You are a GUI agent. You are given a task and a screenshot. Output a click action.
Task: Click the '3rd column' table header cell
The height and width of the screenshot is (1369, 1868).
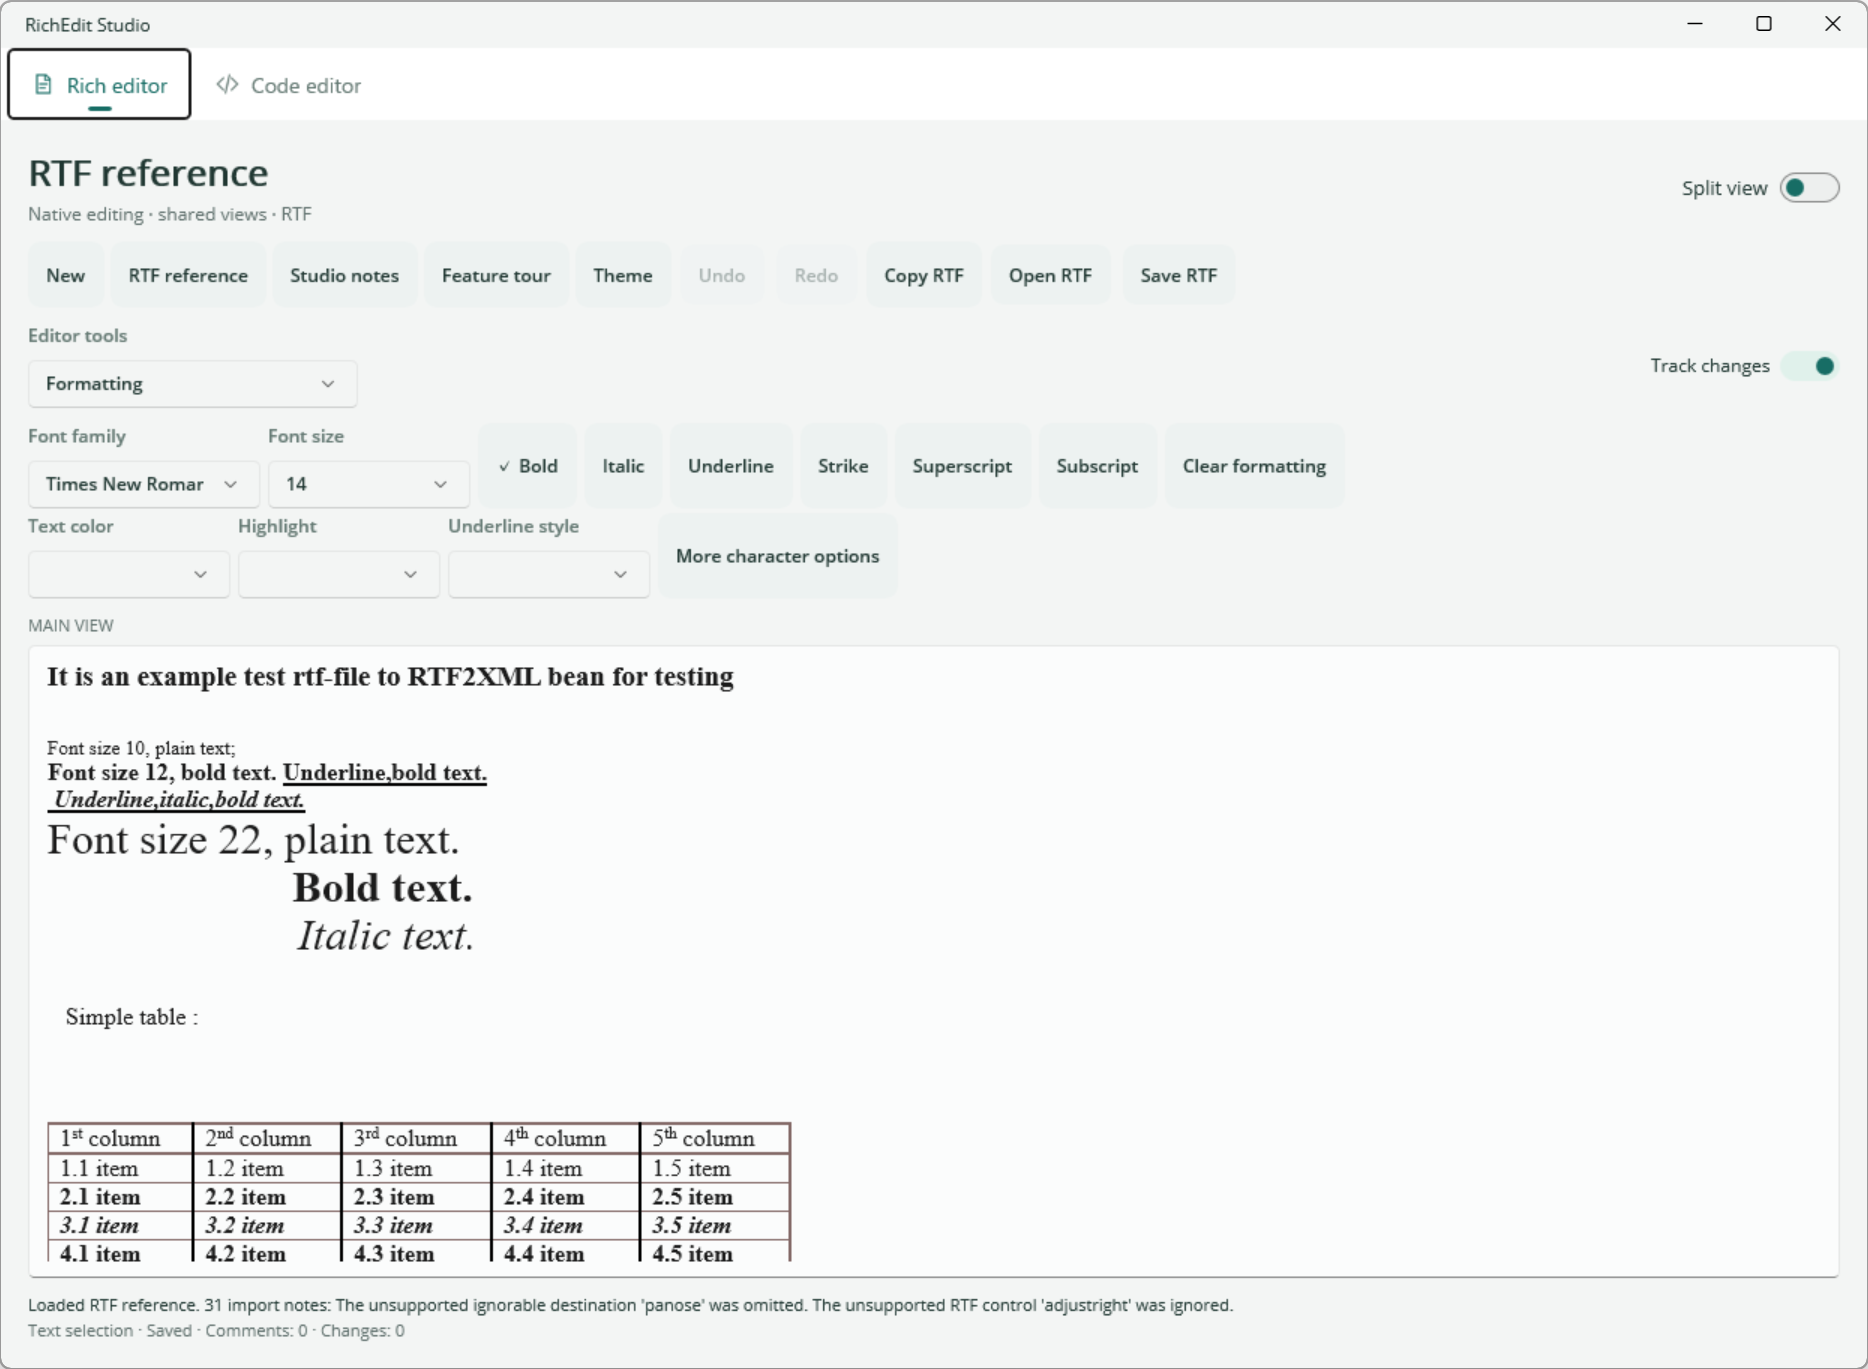[x=416, y=1138]
